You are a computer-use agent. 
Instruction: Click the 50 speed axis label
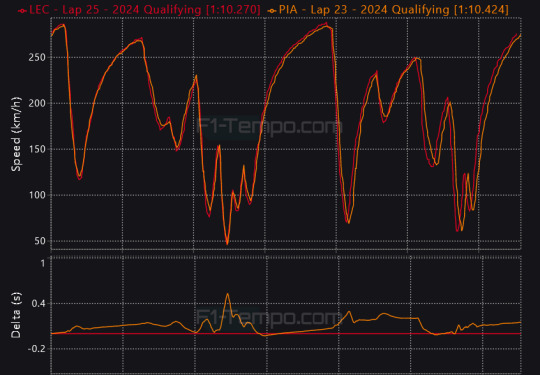coord(39,241)
